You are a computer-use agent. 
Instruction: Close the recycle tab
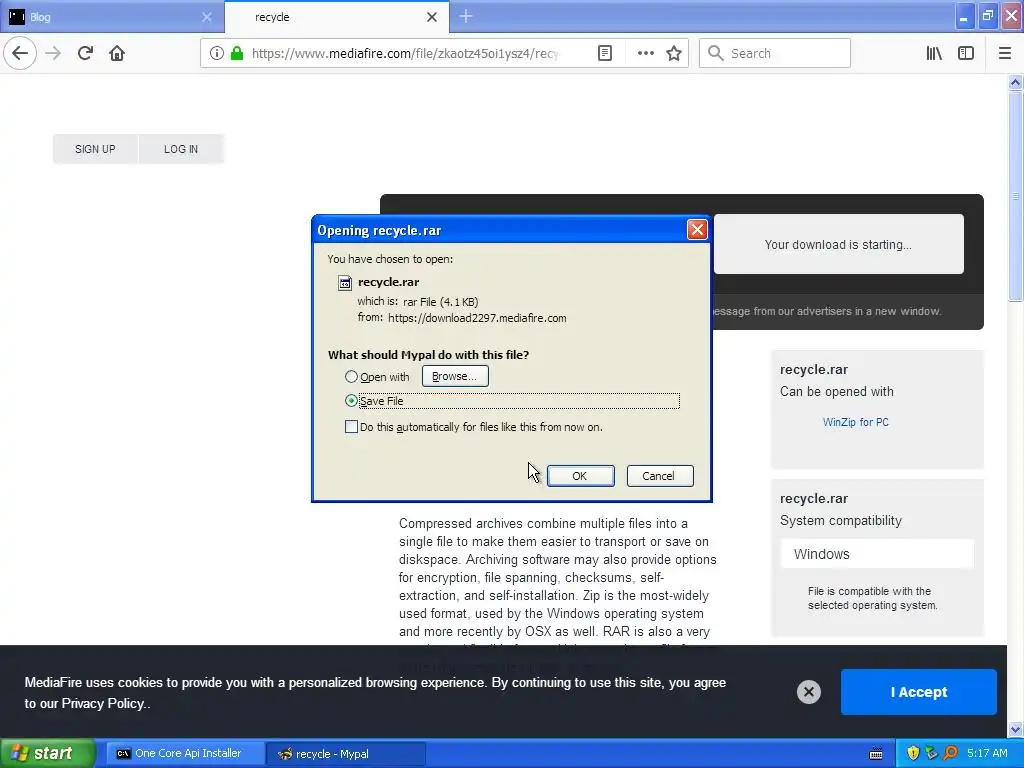[x=432, y=17]
